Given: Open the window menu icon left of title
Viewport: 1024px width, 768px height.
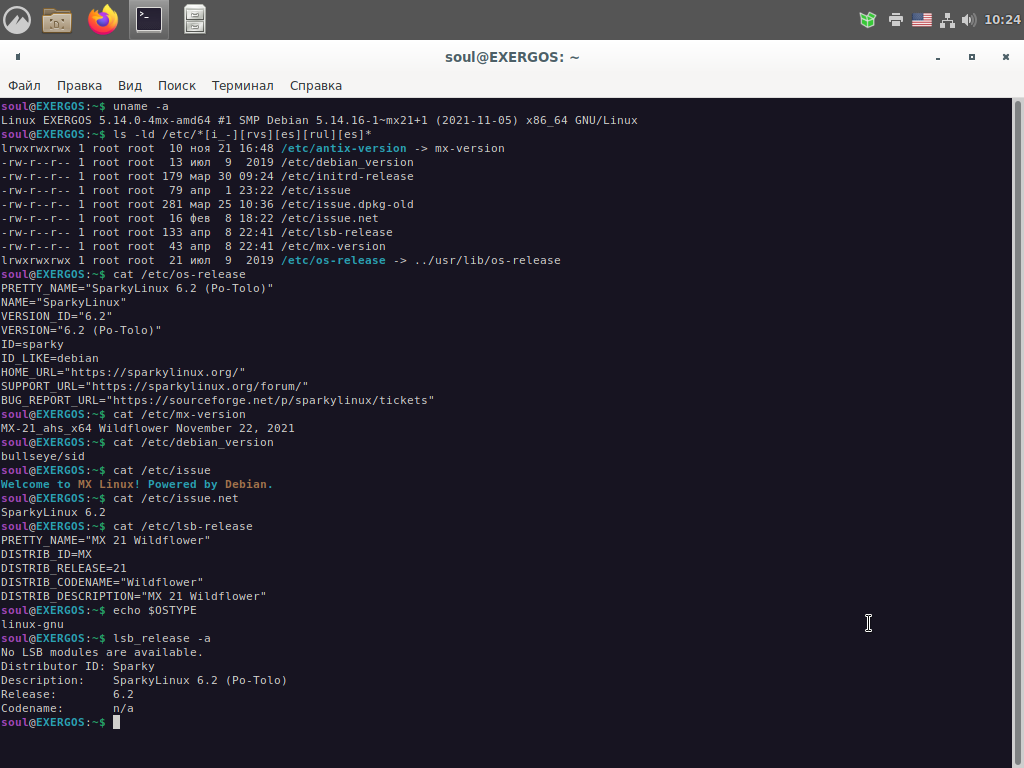Looking at the screenshot, I should pyautogui.click(x=18, y=57).
